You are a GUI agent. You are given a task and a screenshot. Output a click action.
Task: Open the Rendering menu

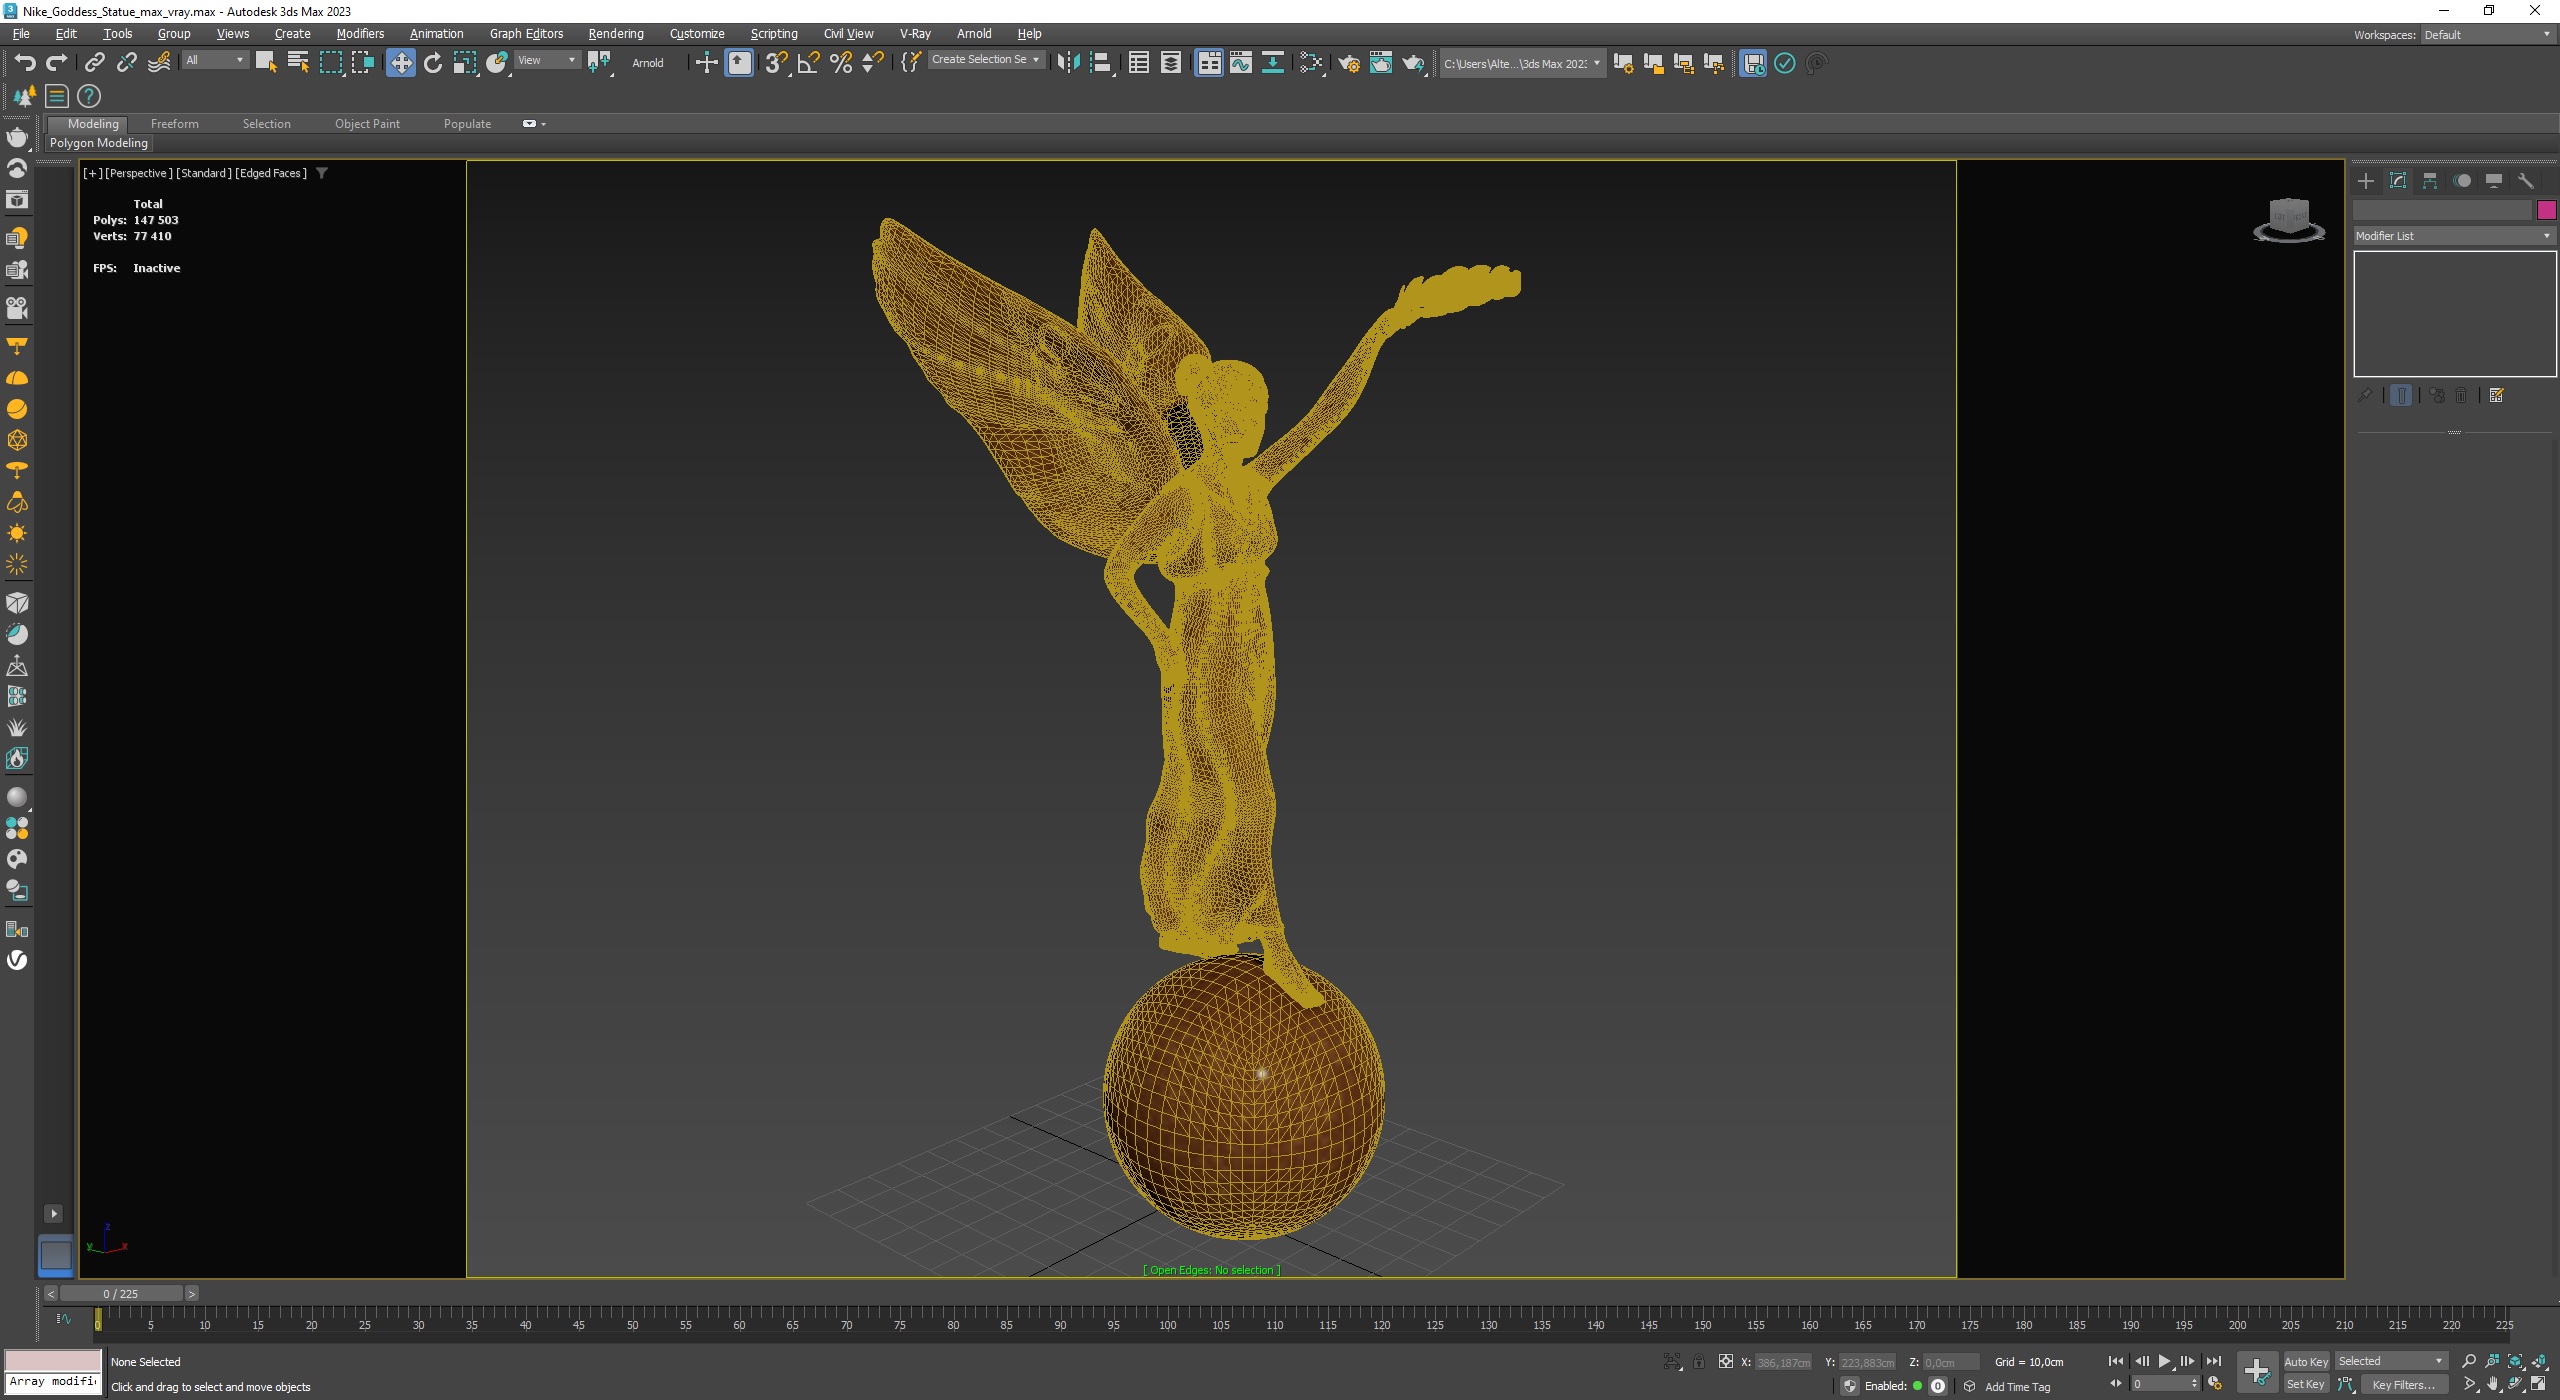(x=616, y=34)
